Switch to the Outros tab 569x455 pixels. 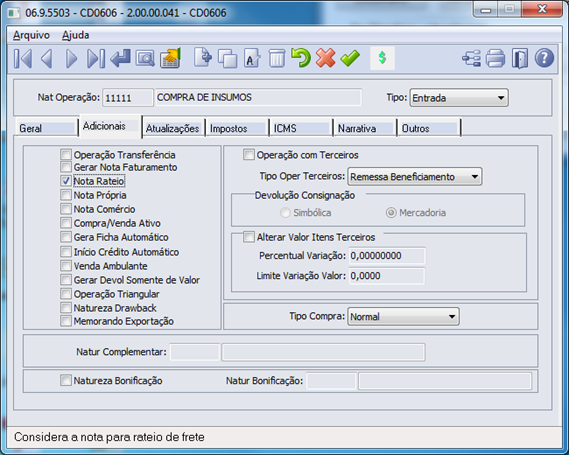[429, 128]
